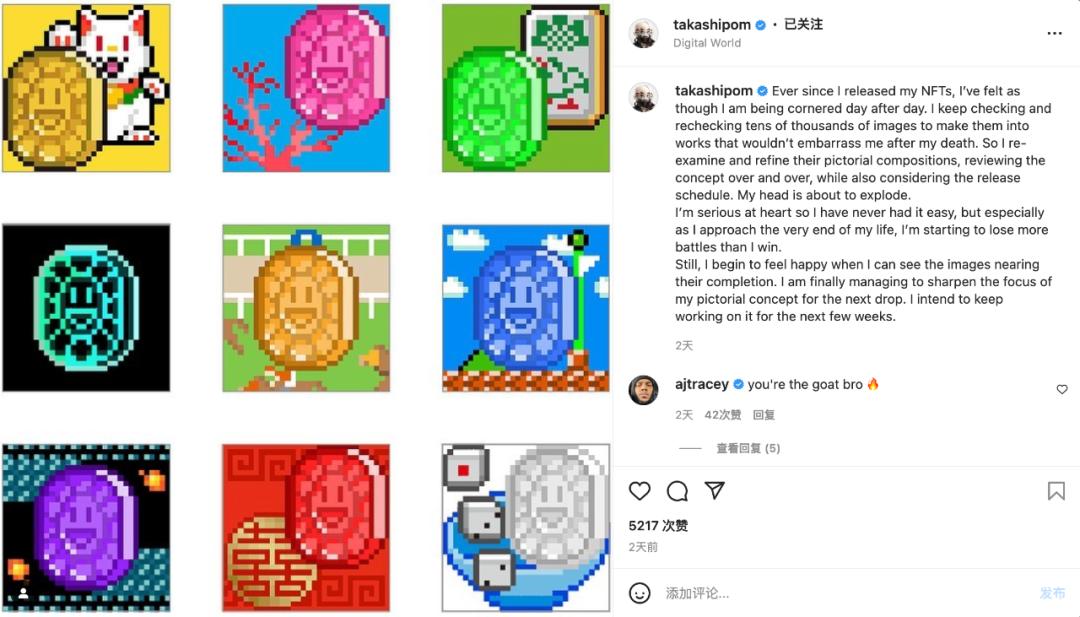
Task: Expand 查看回复 (5) replies
Action: [748, 448]
